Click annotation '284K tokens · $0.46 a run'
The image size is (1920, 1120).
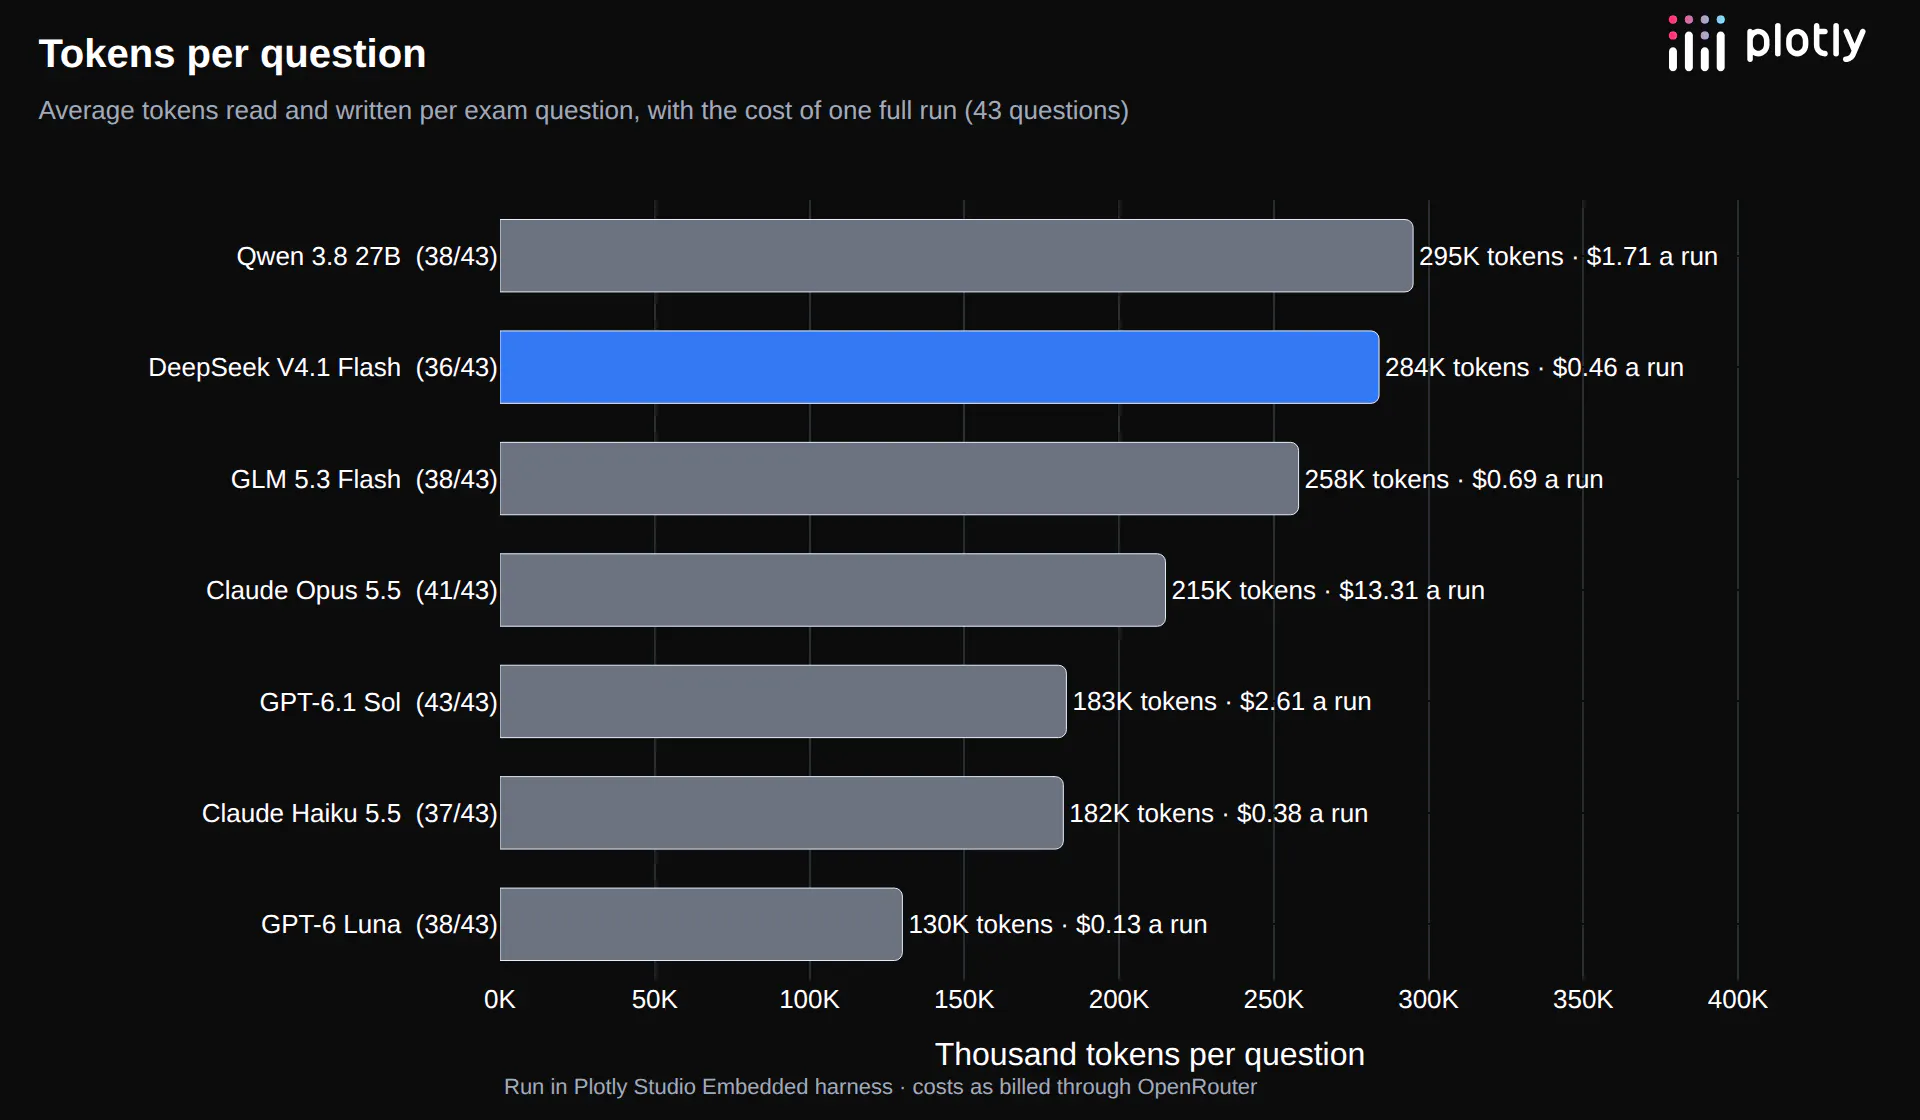(1534, 367)
